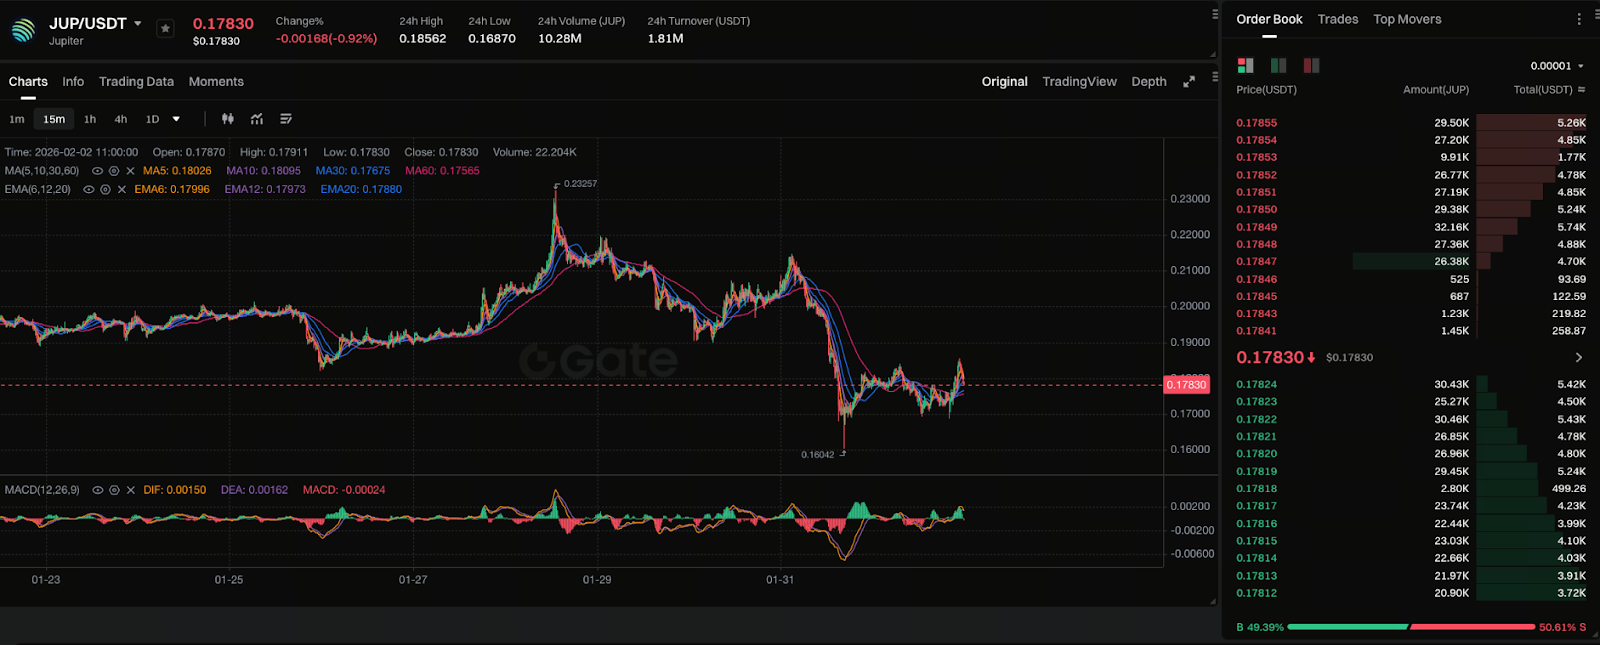This screenshot has height=645, width=1600.
Task: Open the JUP/USDT pair selector dropdown
Action: [x=138, y=23]
